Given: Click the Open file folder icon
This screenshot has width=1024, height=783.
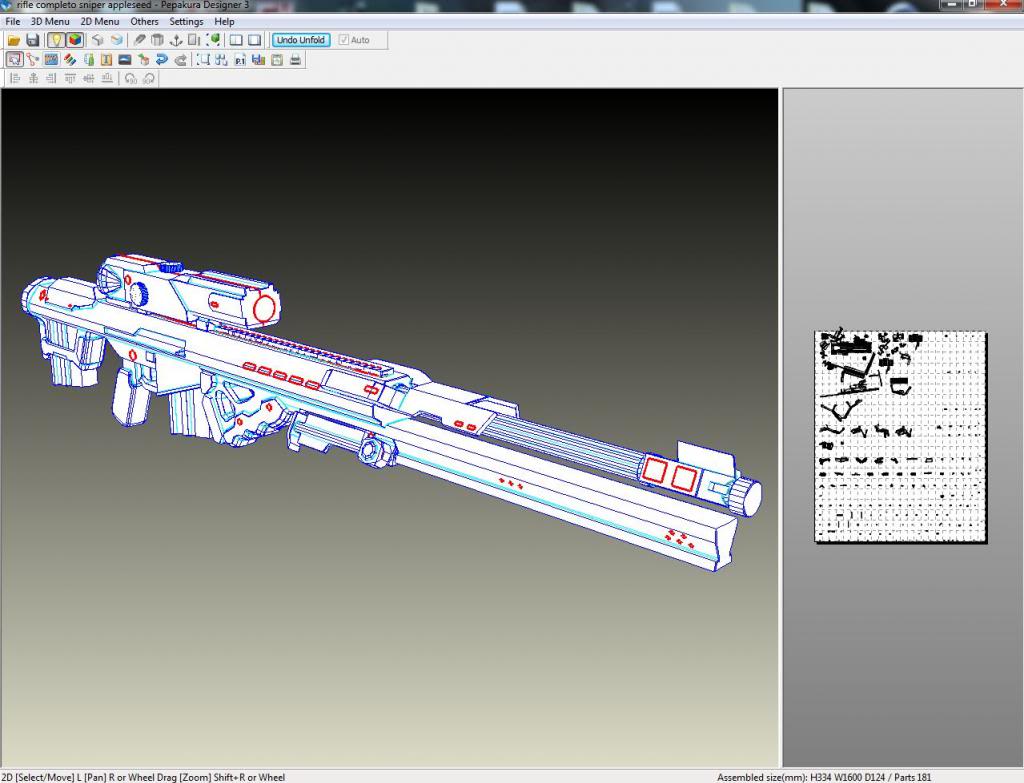Looking at the screenshot, I should (15, 40).
